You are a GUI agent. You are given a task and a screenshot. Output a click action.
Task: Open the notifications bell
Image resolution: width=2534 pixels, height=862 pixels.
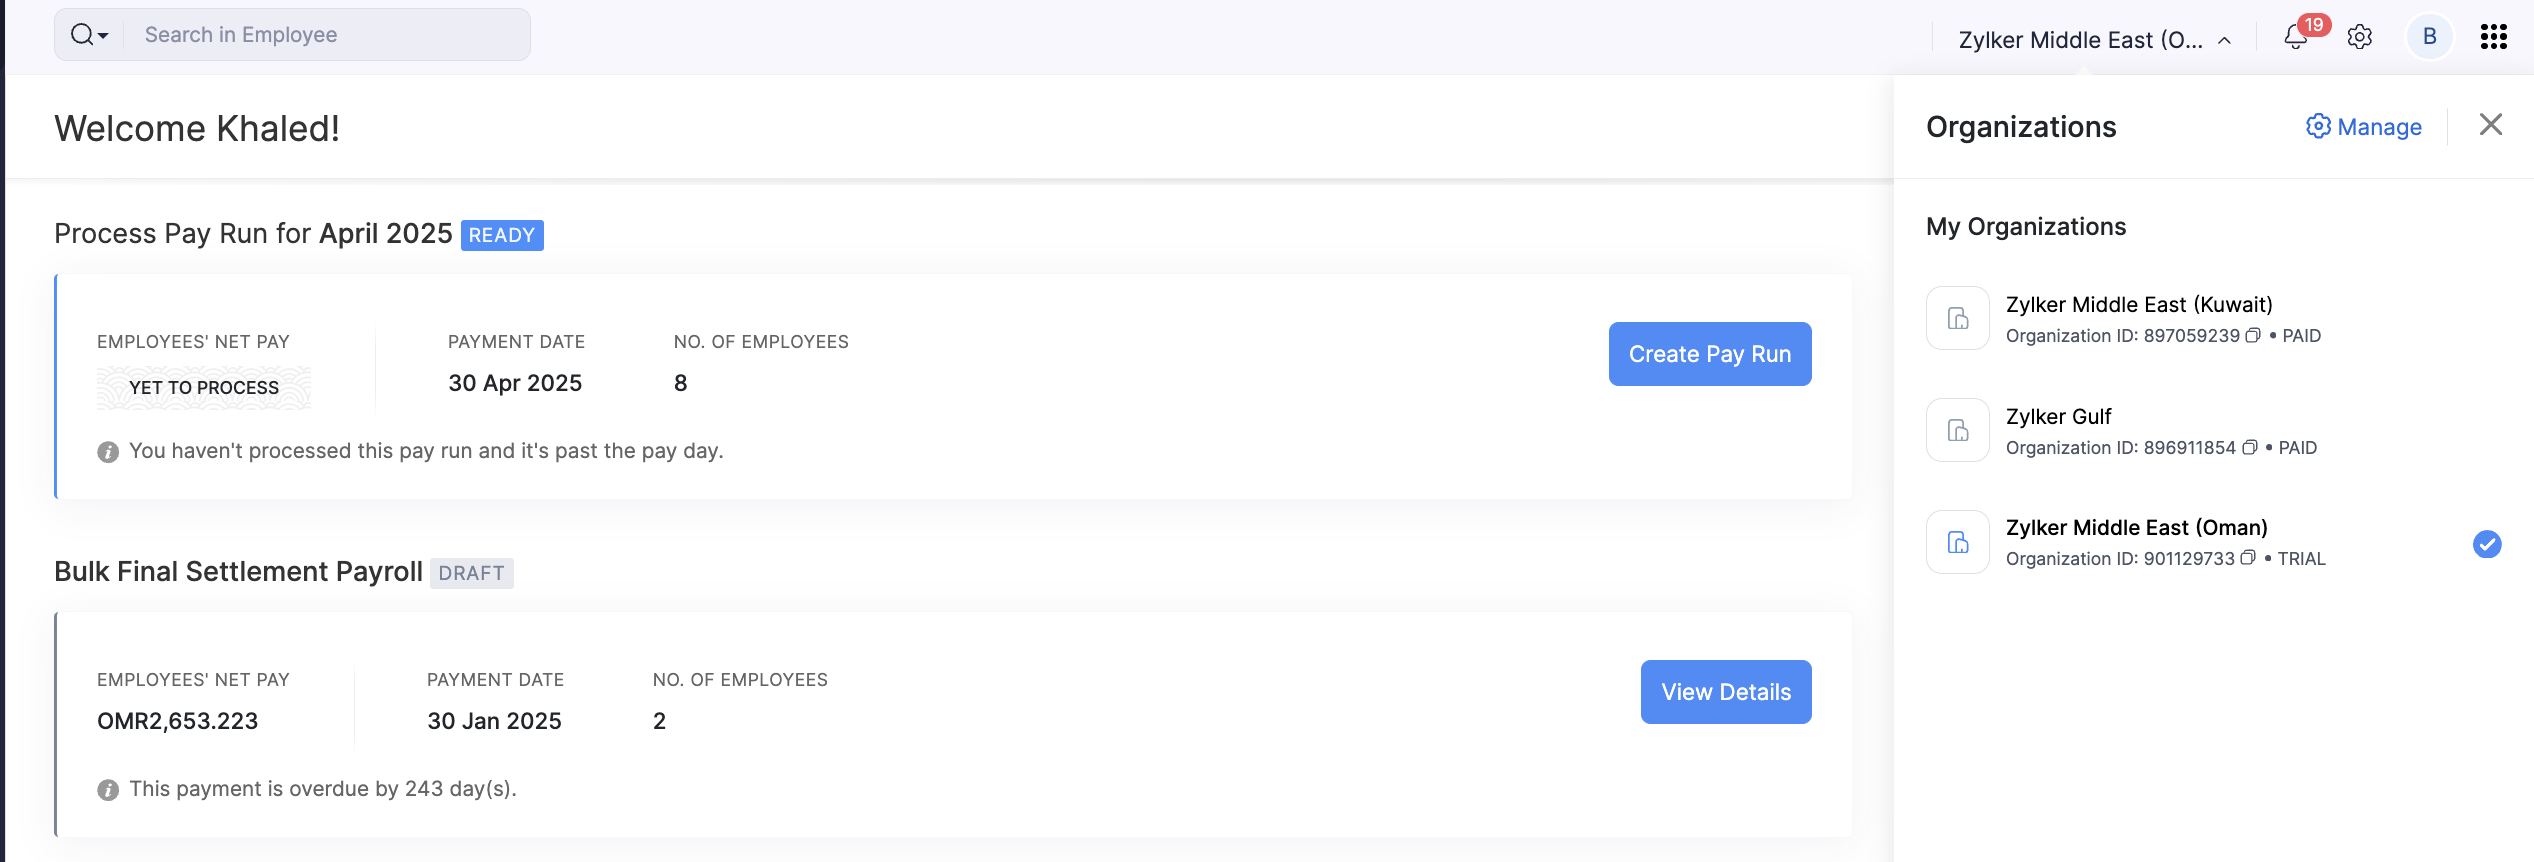pyautogui.click(x=2296, y=38)
